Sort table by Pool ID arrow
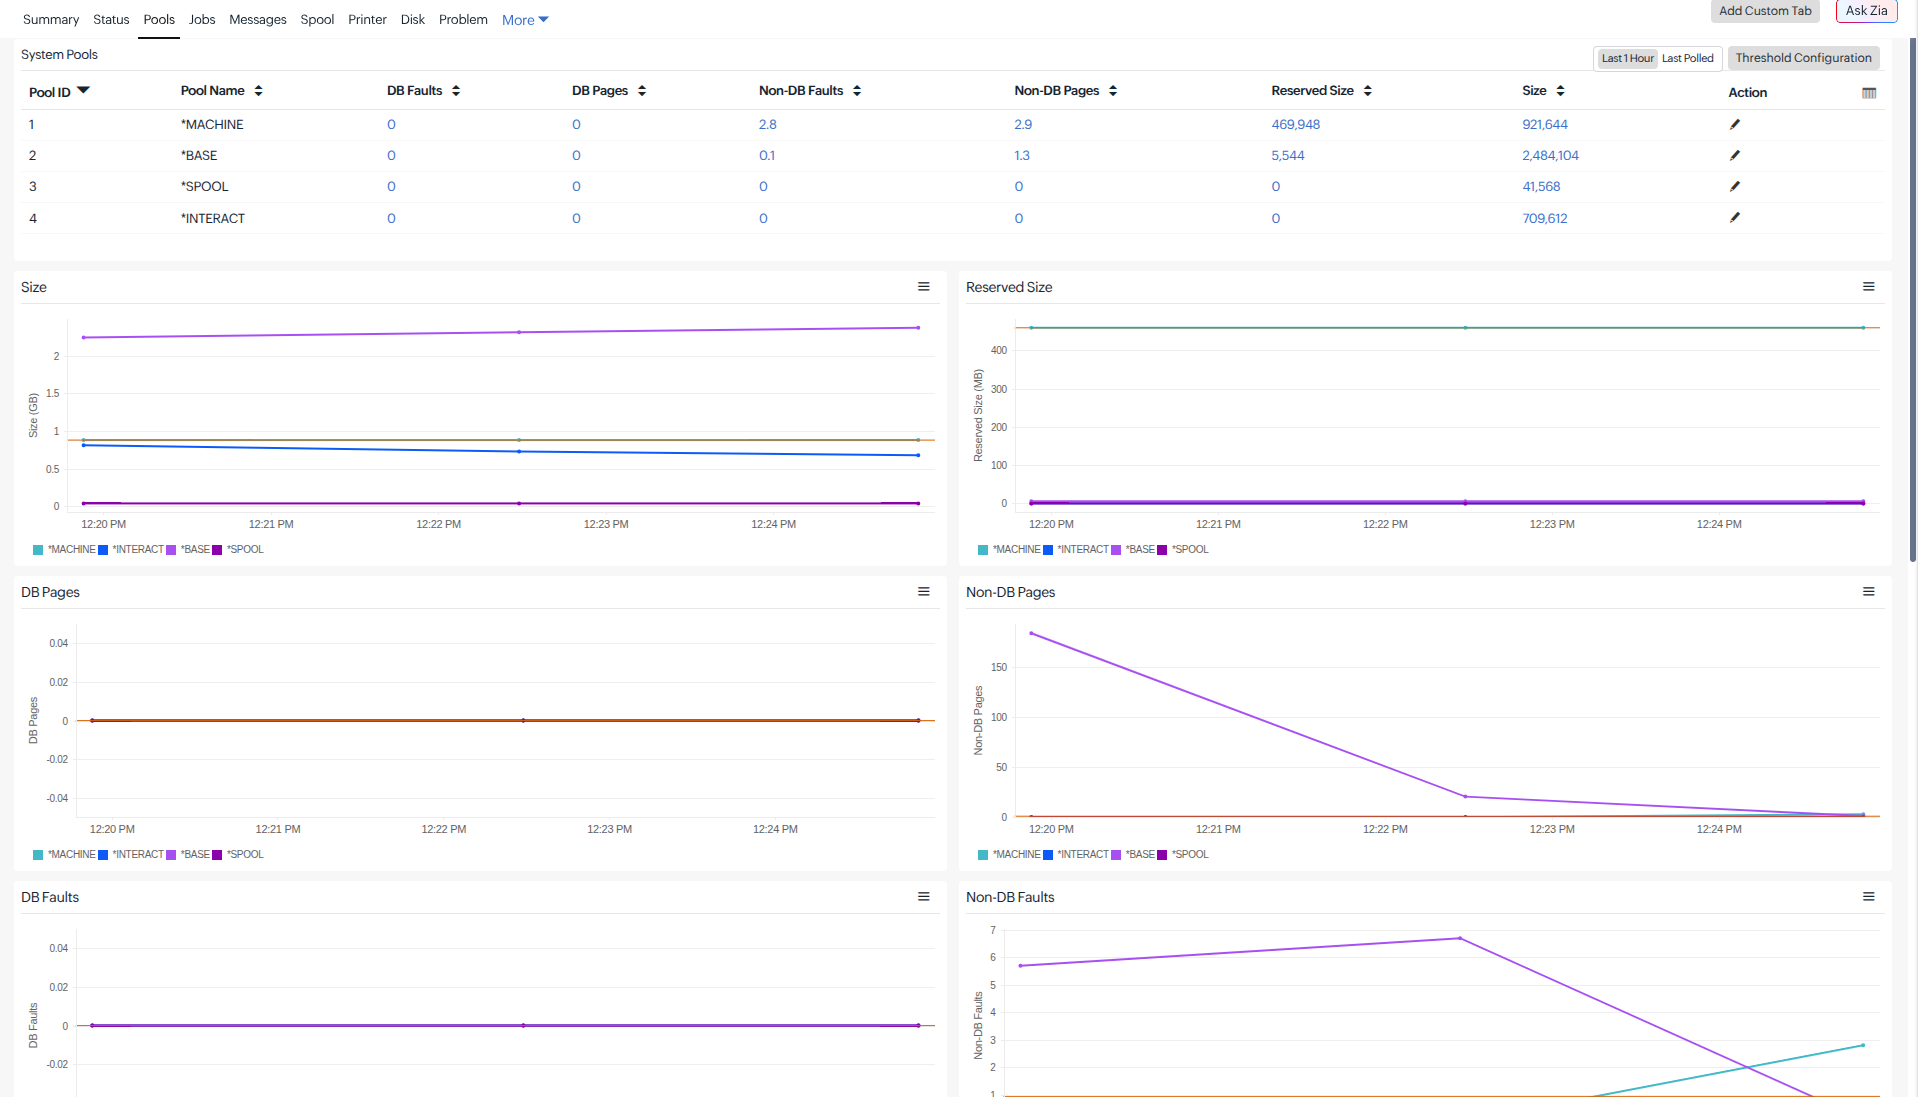Viewport: 1918px width, 1097px height. (x=84, y=90)
